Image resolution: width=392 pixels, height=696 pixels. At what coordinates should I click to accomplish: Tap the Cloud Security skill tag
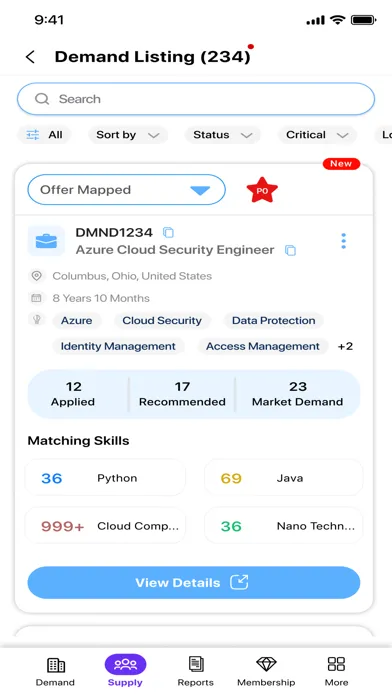[x=162, y=320]
